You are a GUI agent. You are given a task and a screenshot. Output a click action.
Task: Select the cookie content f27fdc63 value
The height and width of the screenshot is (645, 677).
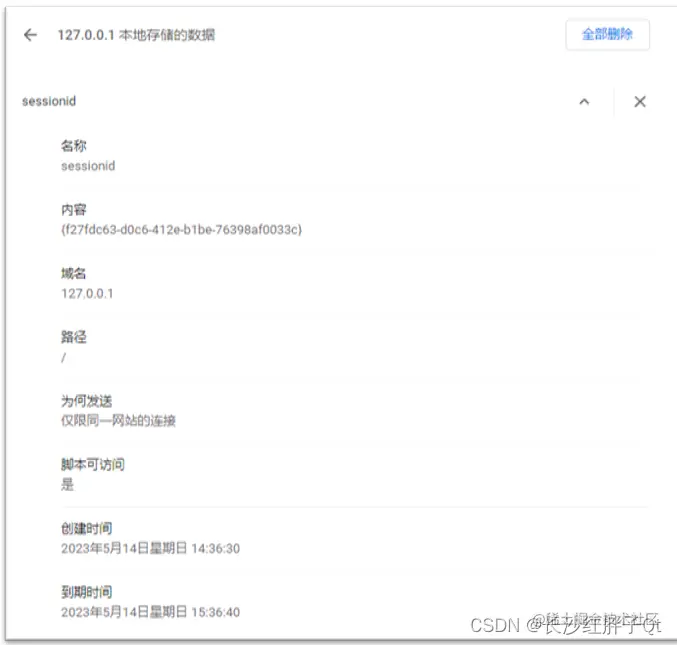coord(181,229)
